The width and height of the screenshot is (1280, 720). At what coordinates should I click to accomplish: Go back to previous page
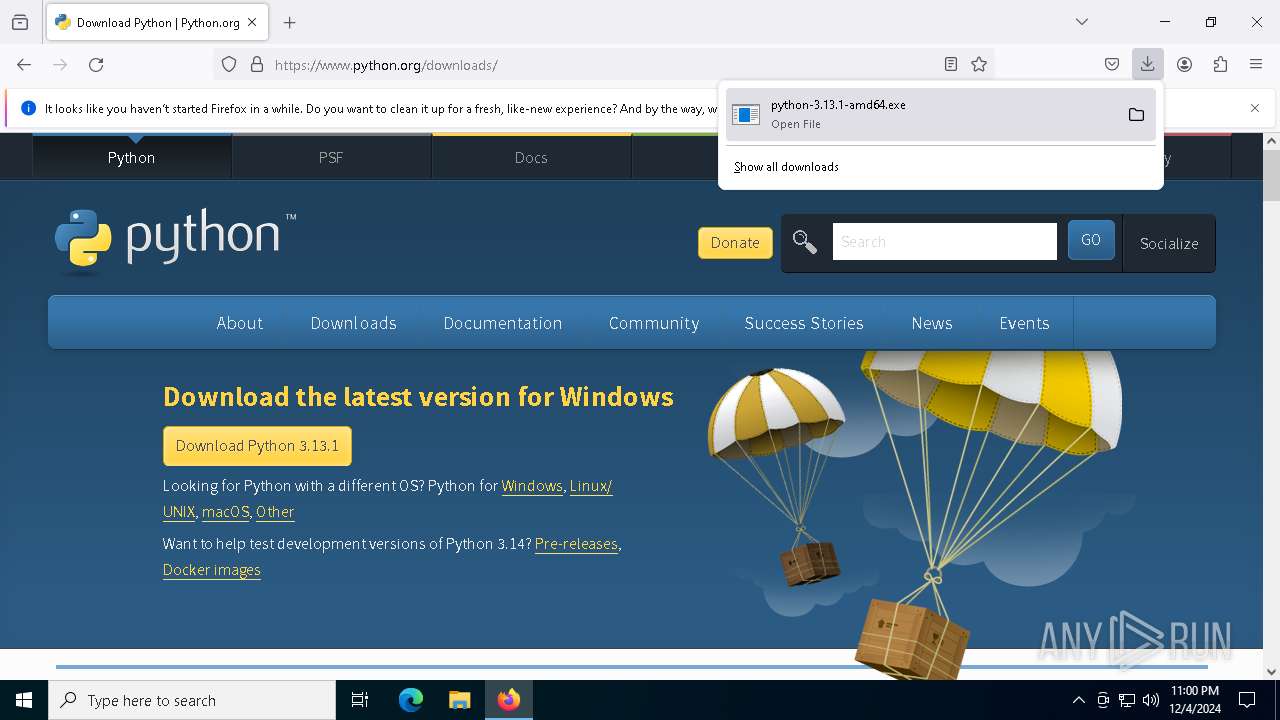(24, 65)
